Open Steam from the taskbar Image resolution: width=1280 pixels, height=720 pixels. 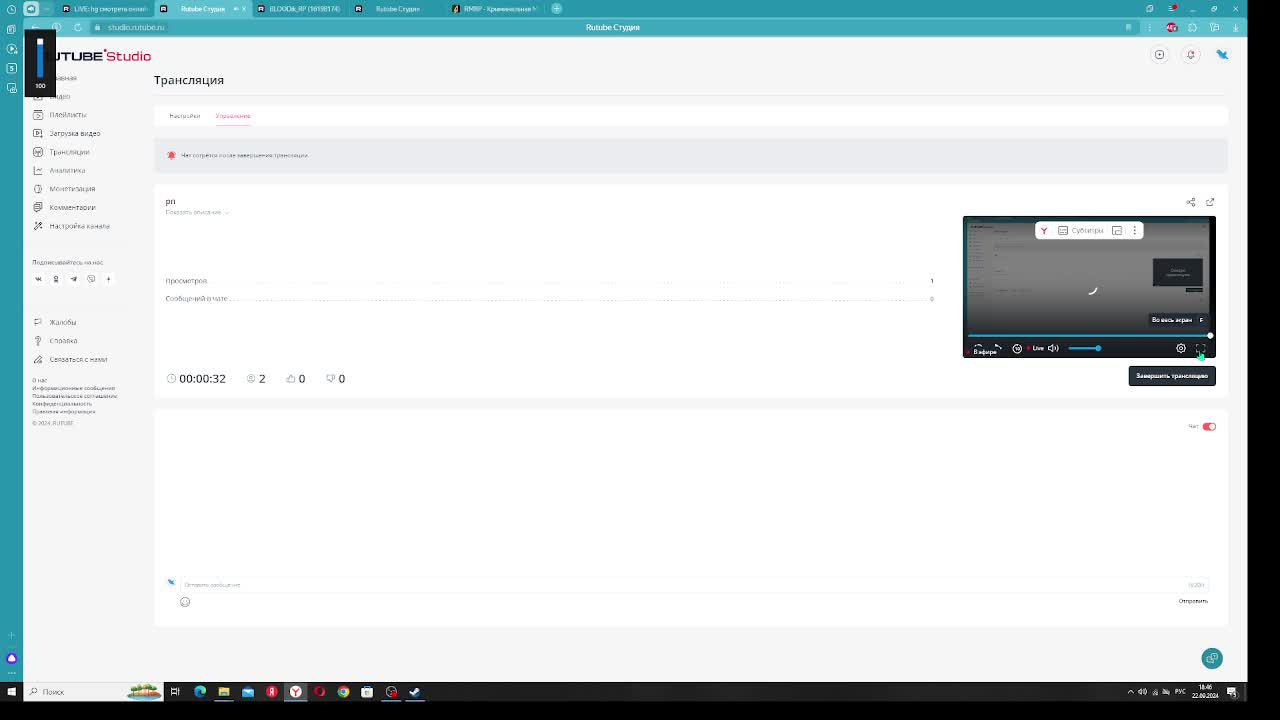pos(415,691)
